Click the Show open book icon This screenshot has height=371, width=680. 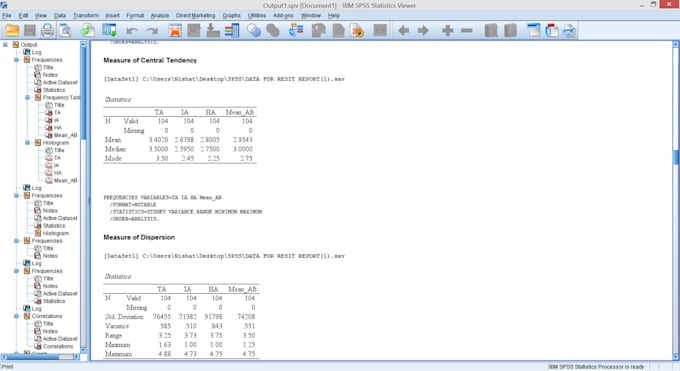(x=491, y=30)
